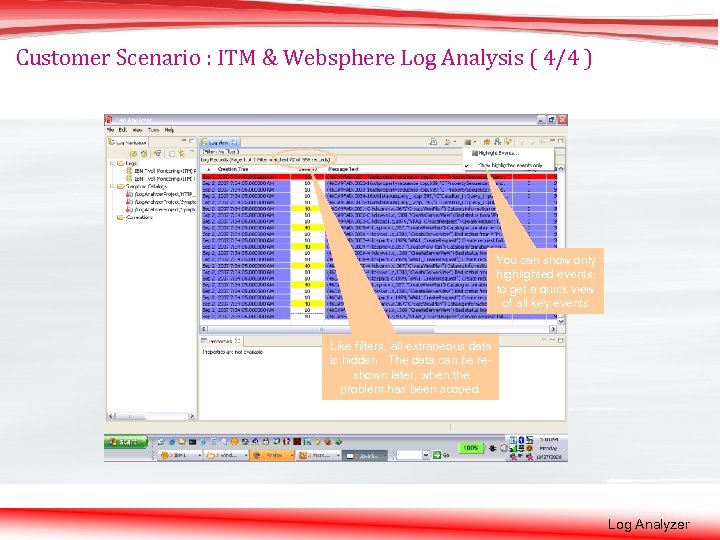
Task: Click the first import icon in Log Navigator toolbar
Action: pyautogui.click(x=133, y=153)
